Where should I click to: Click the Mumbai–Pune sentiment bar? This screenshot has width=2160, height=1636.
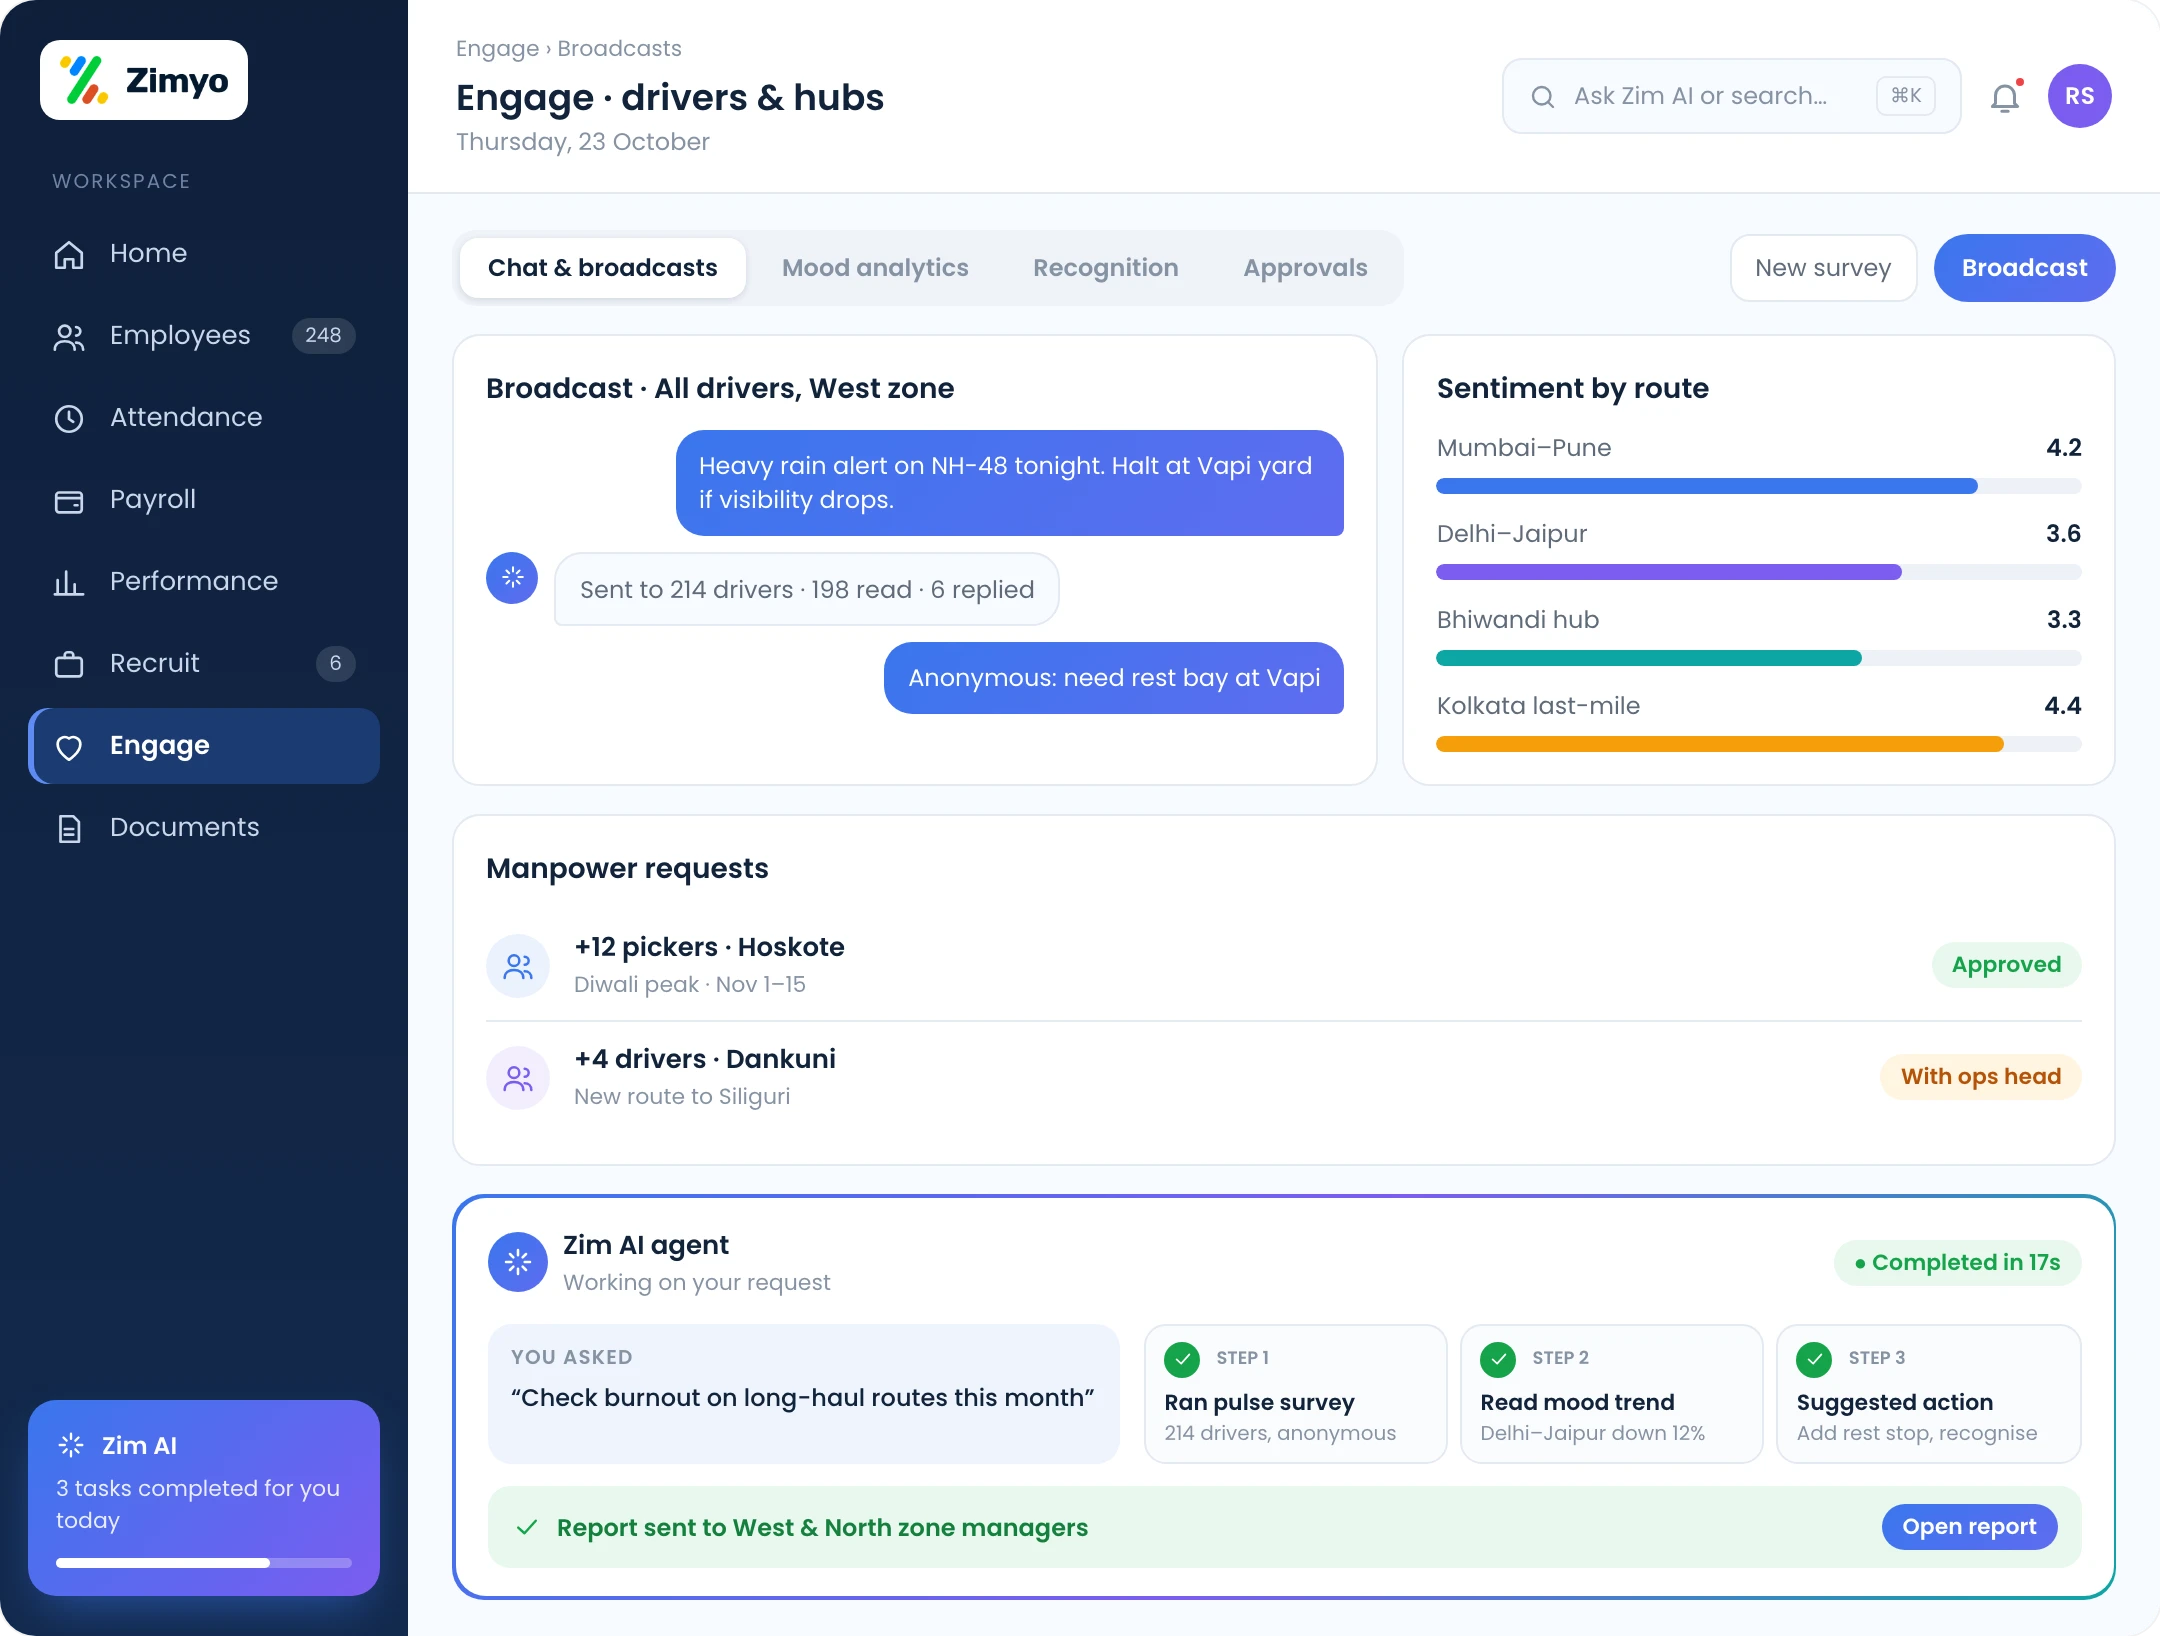(x=1758, y=486)
